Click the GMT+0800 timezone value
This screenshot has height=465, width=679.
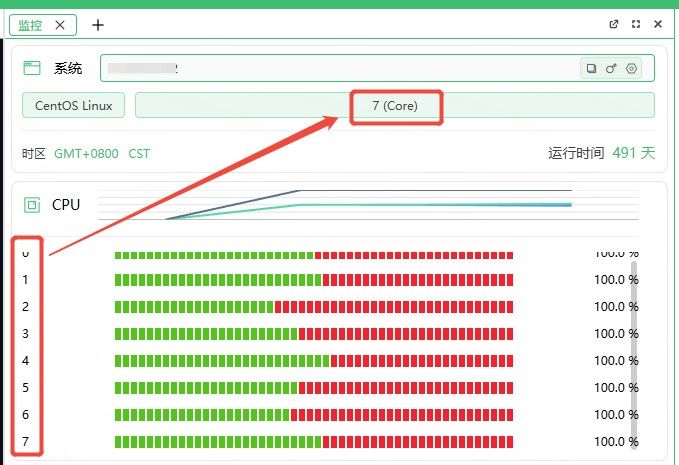coord(86,154)
